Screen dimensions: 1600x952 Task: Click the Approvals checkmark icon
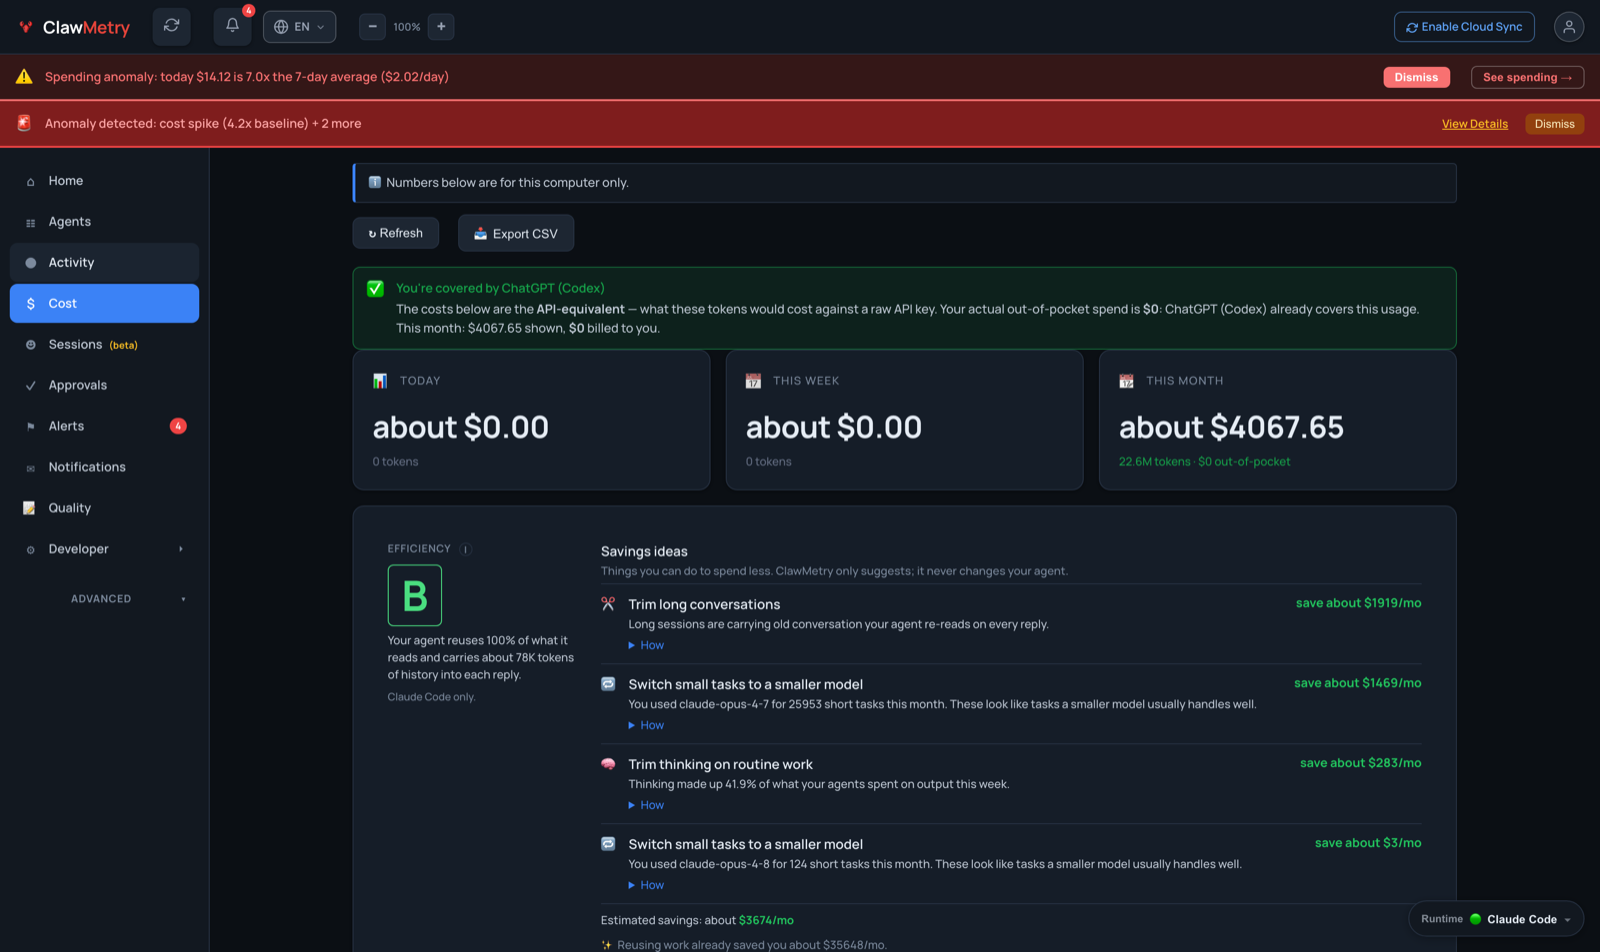pos(30,386)
